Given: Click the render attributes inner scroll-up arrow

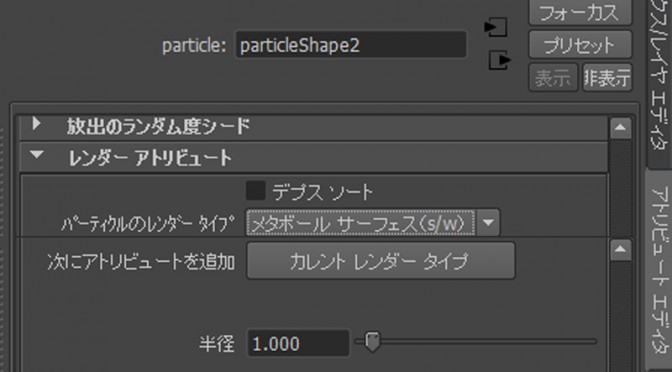Looking at the screenshot, I should (621, 250).
